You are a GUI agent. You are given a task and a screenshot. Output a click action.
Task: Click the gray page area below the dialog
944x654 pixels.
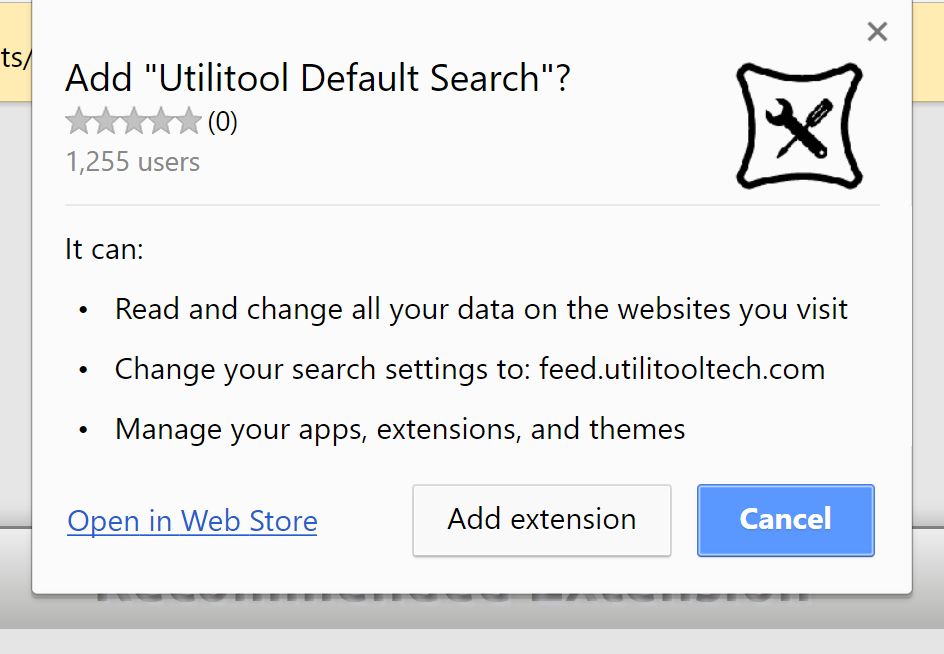[x=470, y=640]
